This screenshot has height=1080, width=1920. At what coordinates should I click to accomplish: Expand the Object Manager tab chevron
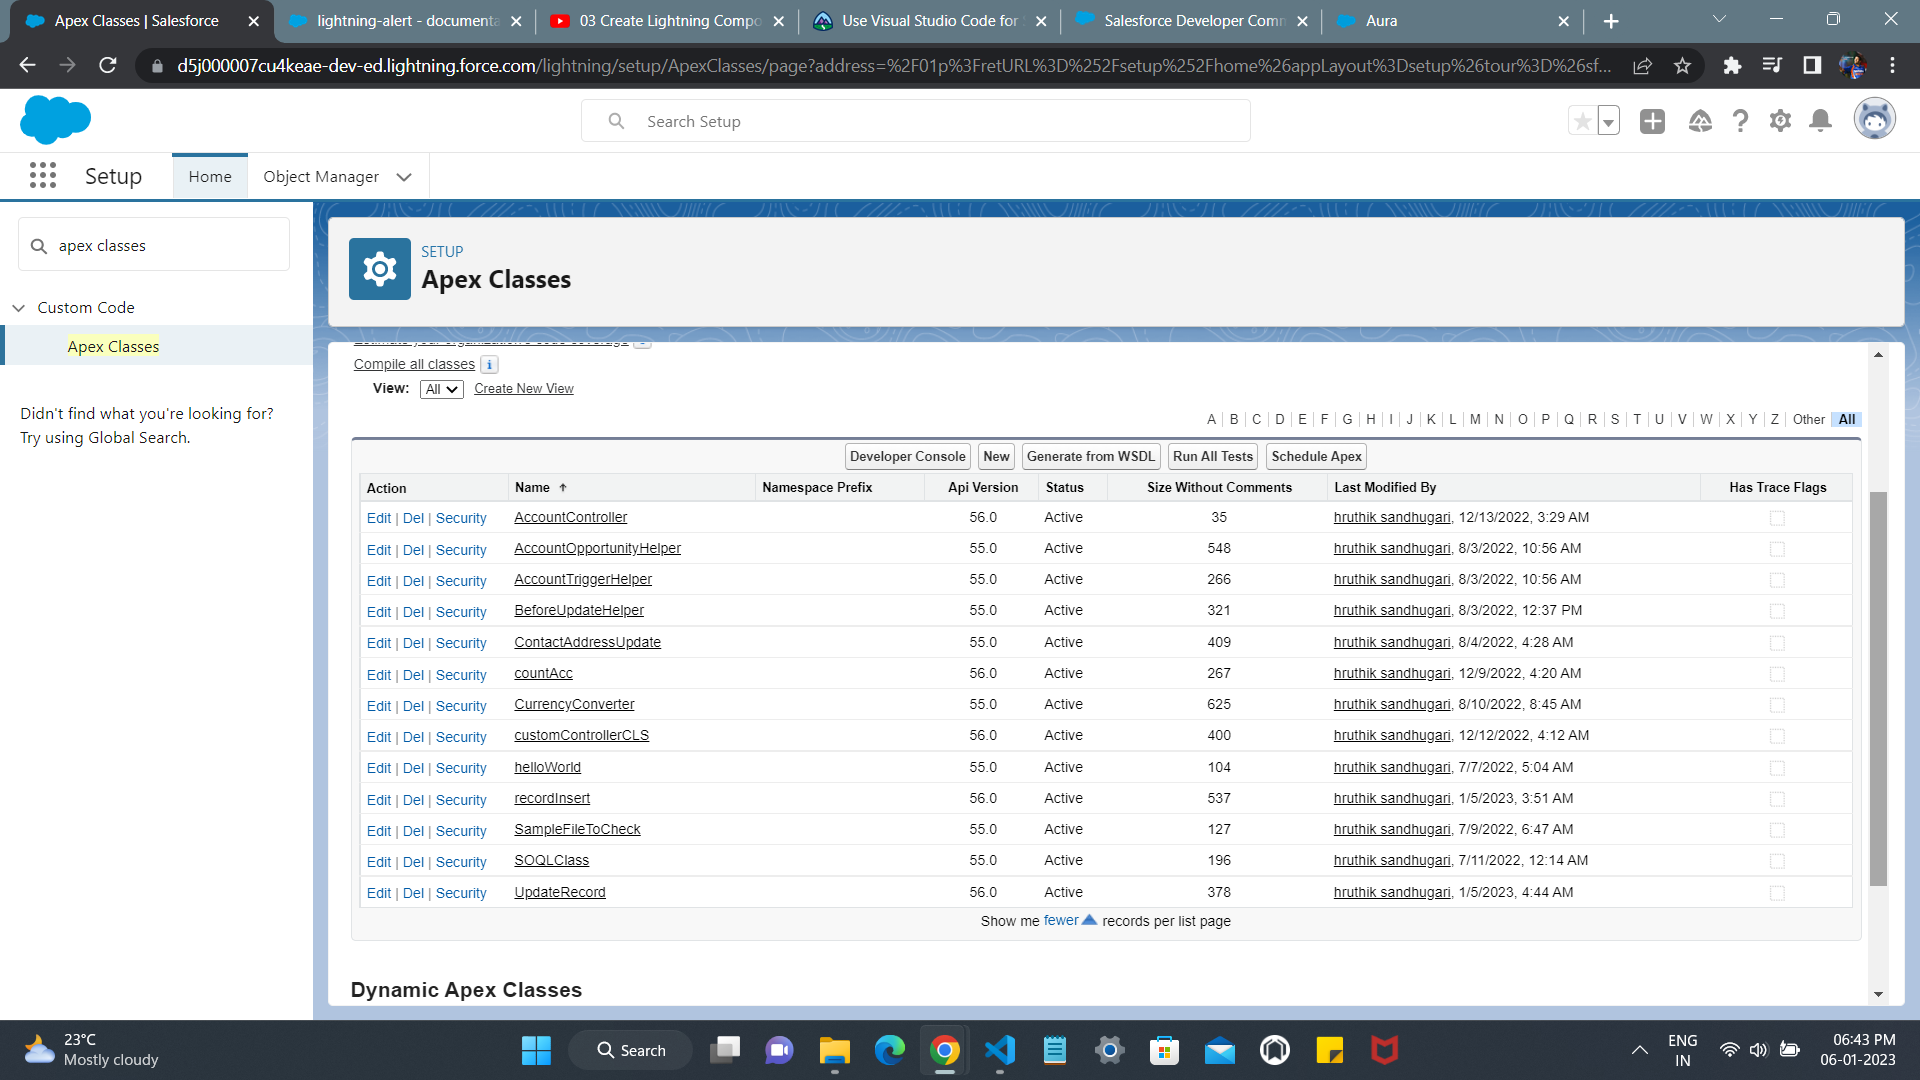pos(404,177)
